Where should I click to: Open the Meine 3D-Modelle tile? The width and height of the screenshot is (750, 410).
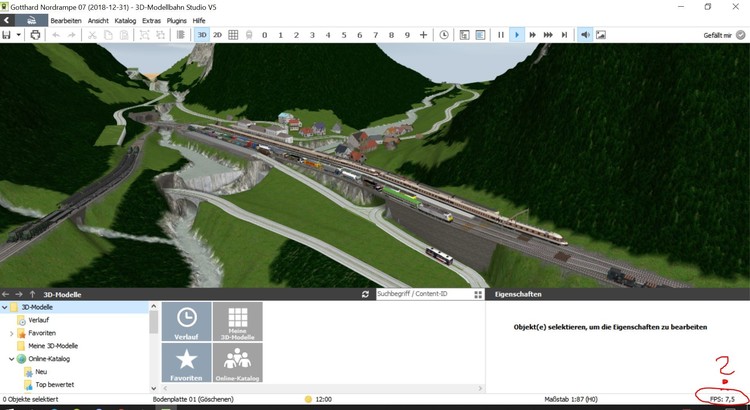237,322
